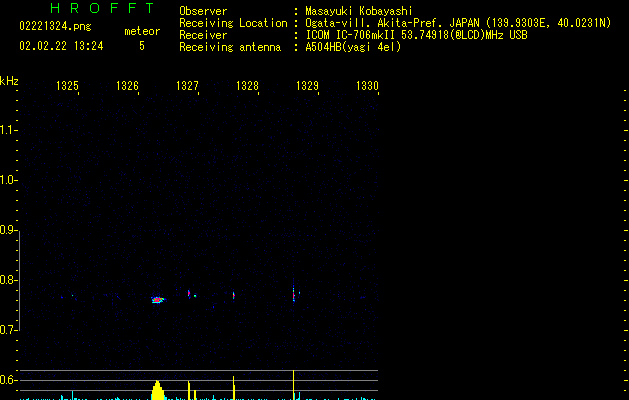The height and width of the screenshot is (400, 629).
Task: Click the 1327 time axis marker
Action: point(187,86)
